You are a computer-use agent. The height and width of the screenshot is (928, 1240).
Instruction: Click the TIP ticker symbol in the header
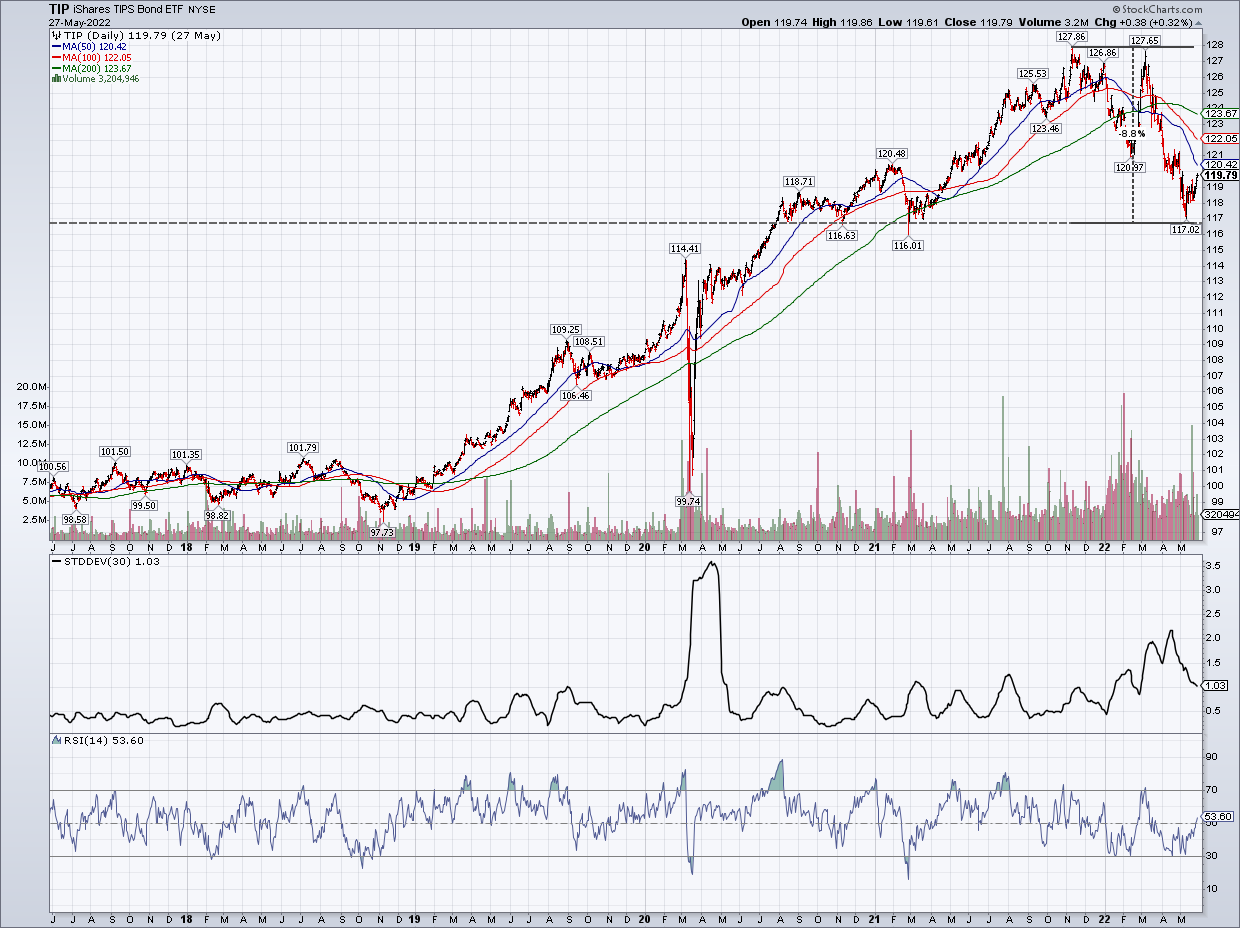tap(59, 8)
